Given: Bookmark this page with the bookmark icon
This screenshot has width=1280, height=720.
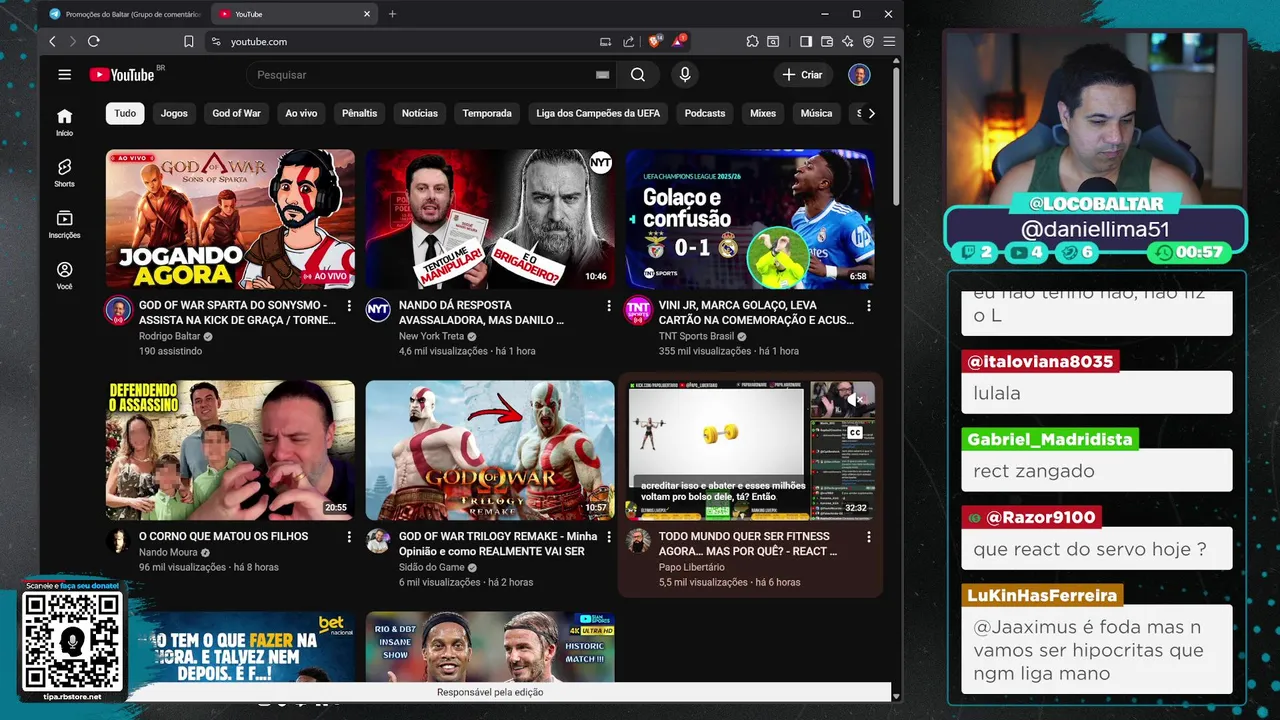Looking at the screenshot, I should (x=188, y=41).
